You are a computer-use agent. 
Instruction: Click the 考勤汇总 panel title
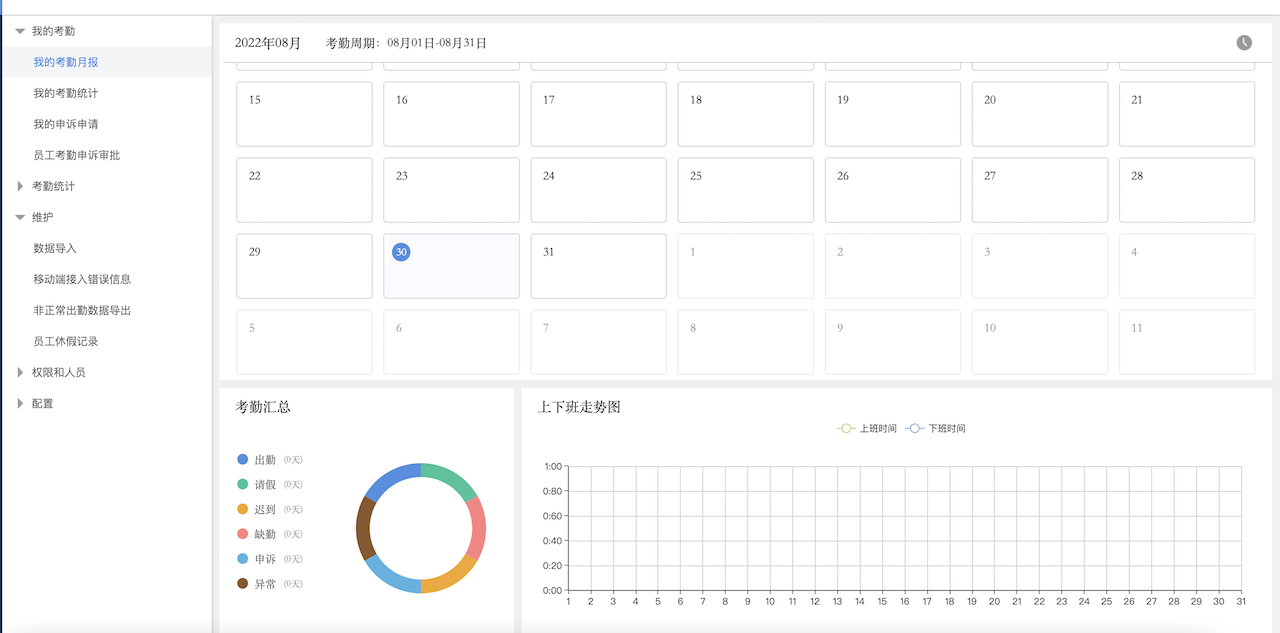click(263, 407)
